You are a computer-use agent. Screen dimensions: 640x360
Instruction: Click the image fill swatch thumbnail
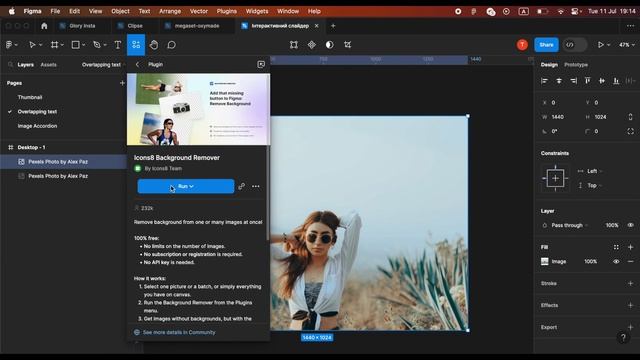pyautogui.click(x=544, y=262)
